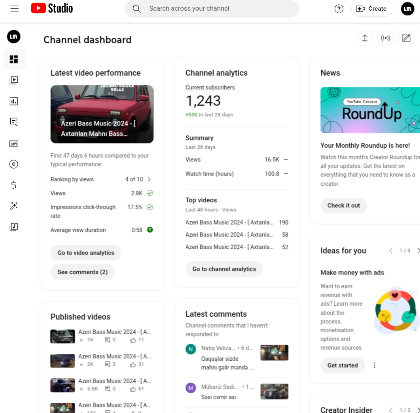The width and height of the screenshot is (420, 413).
Task: Open Earn dollar-sign section in sidebar
Action: pos(14,185)
